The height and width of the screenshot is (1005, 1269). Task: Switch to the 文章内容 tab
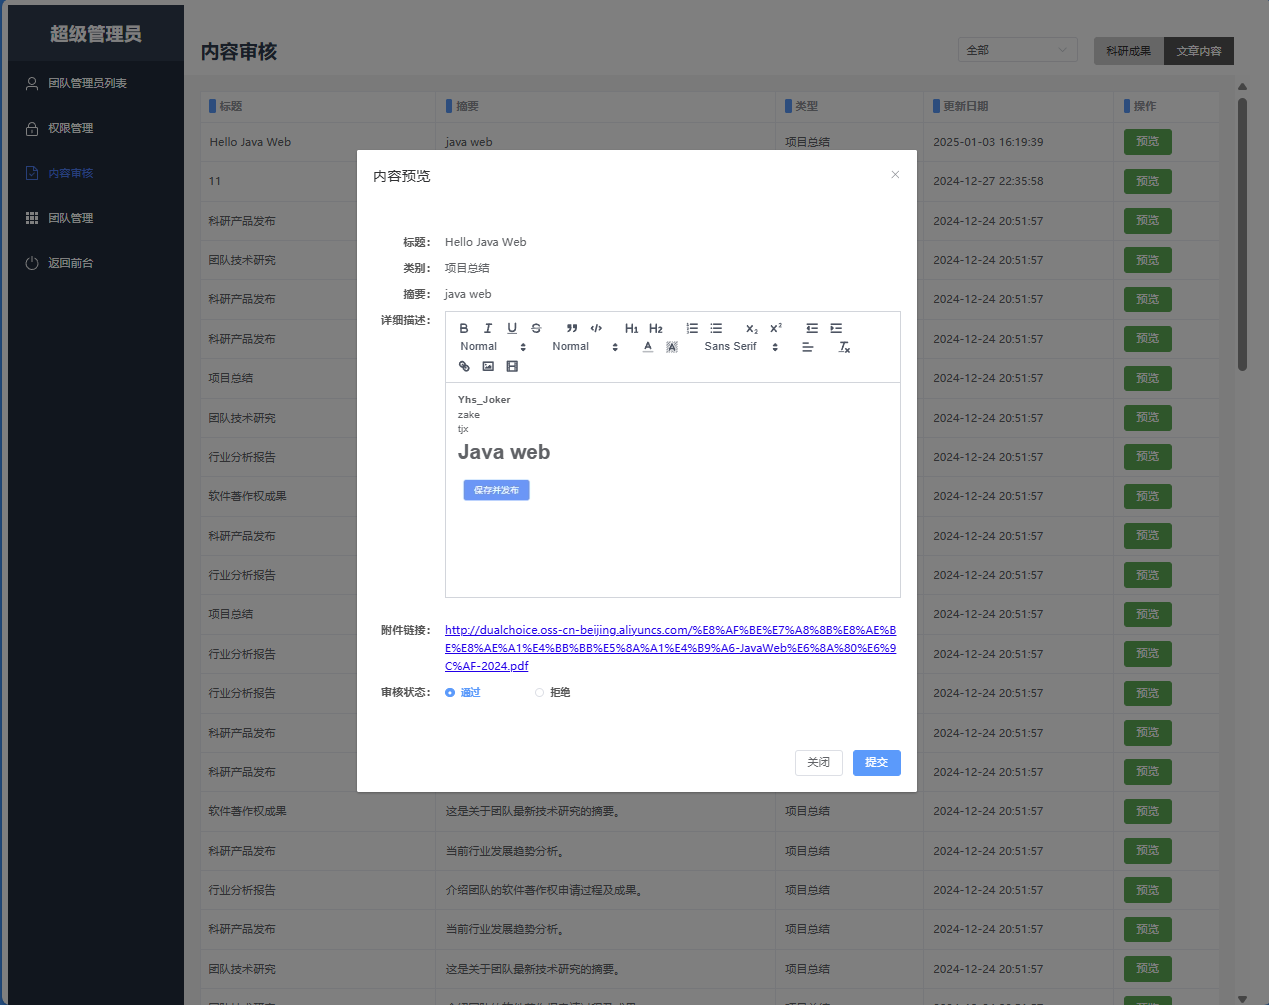1198,51
